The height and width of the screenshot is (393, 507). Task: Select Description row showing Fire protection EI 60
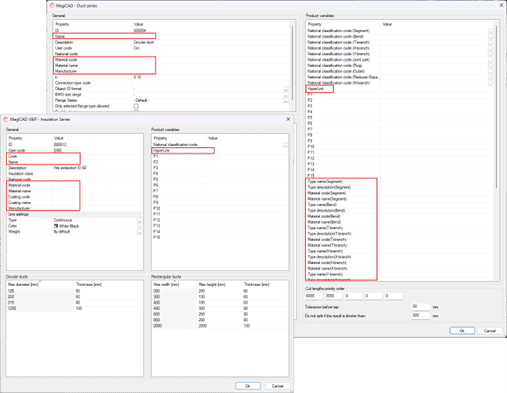tap(75, 168)
